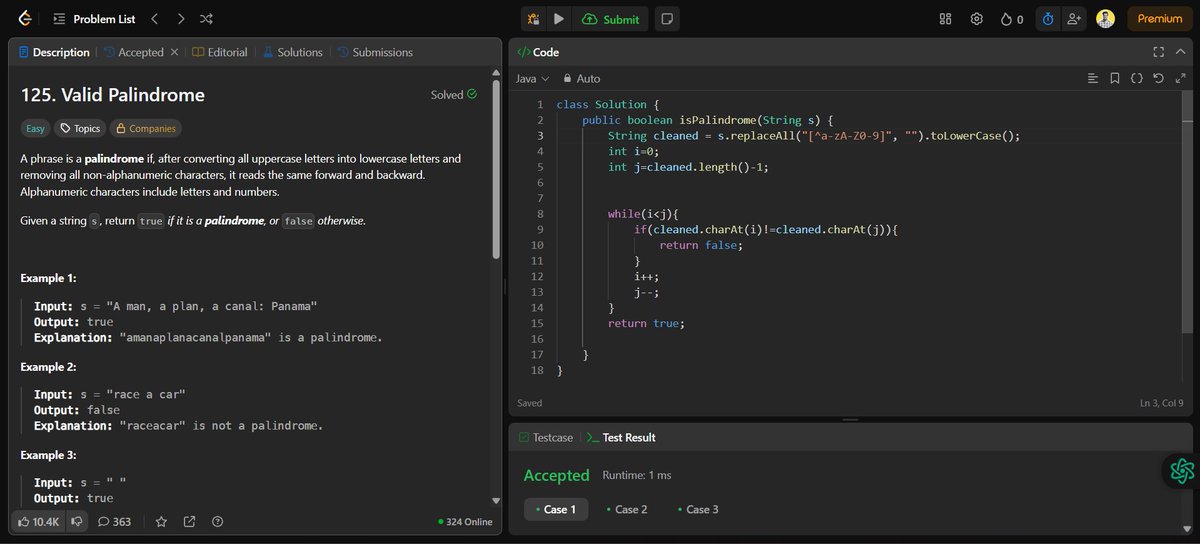Click the 'Example 2:' heading
Image resolution: width=1200 pixels, height=544 pixels.
[48, 366]
